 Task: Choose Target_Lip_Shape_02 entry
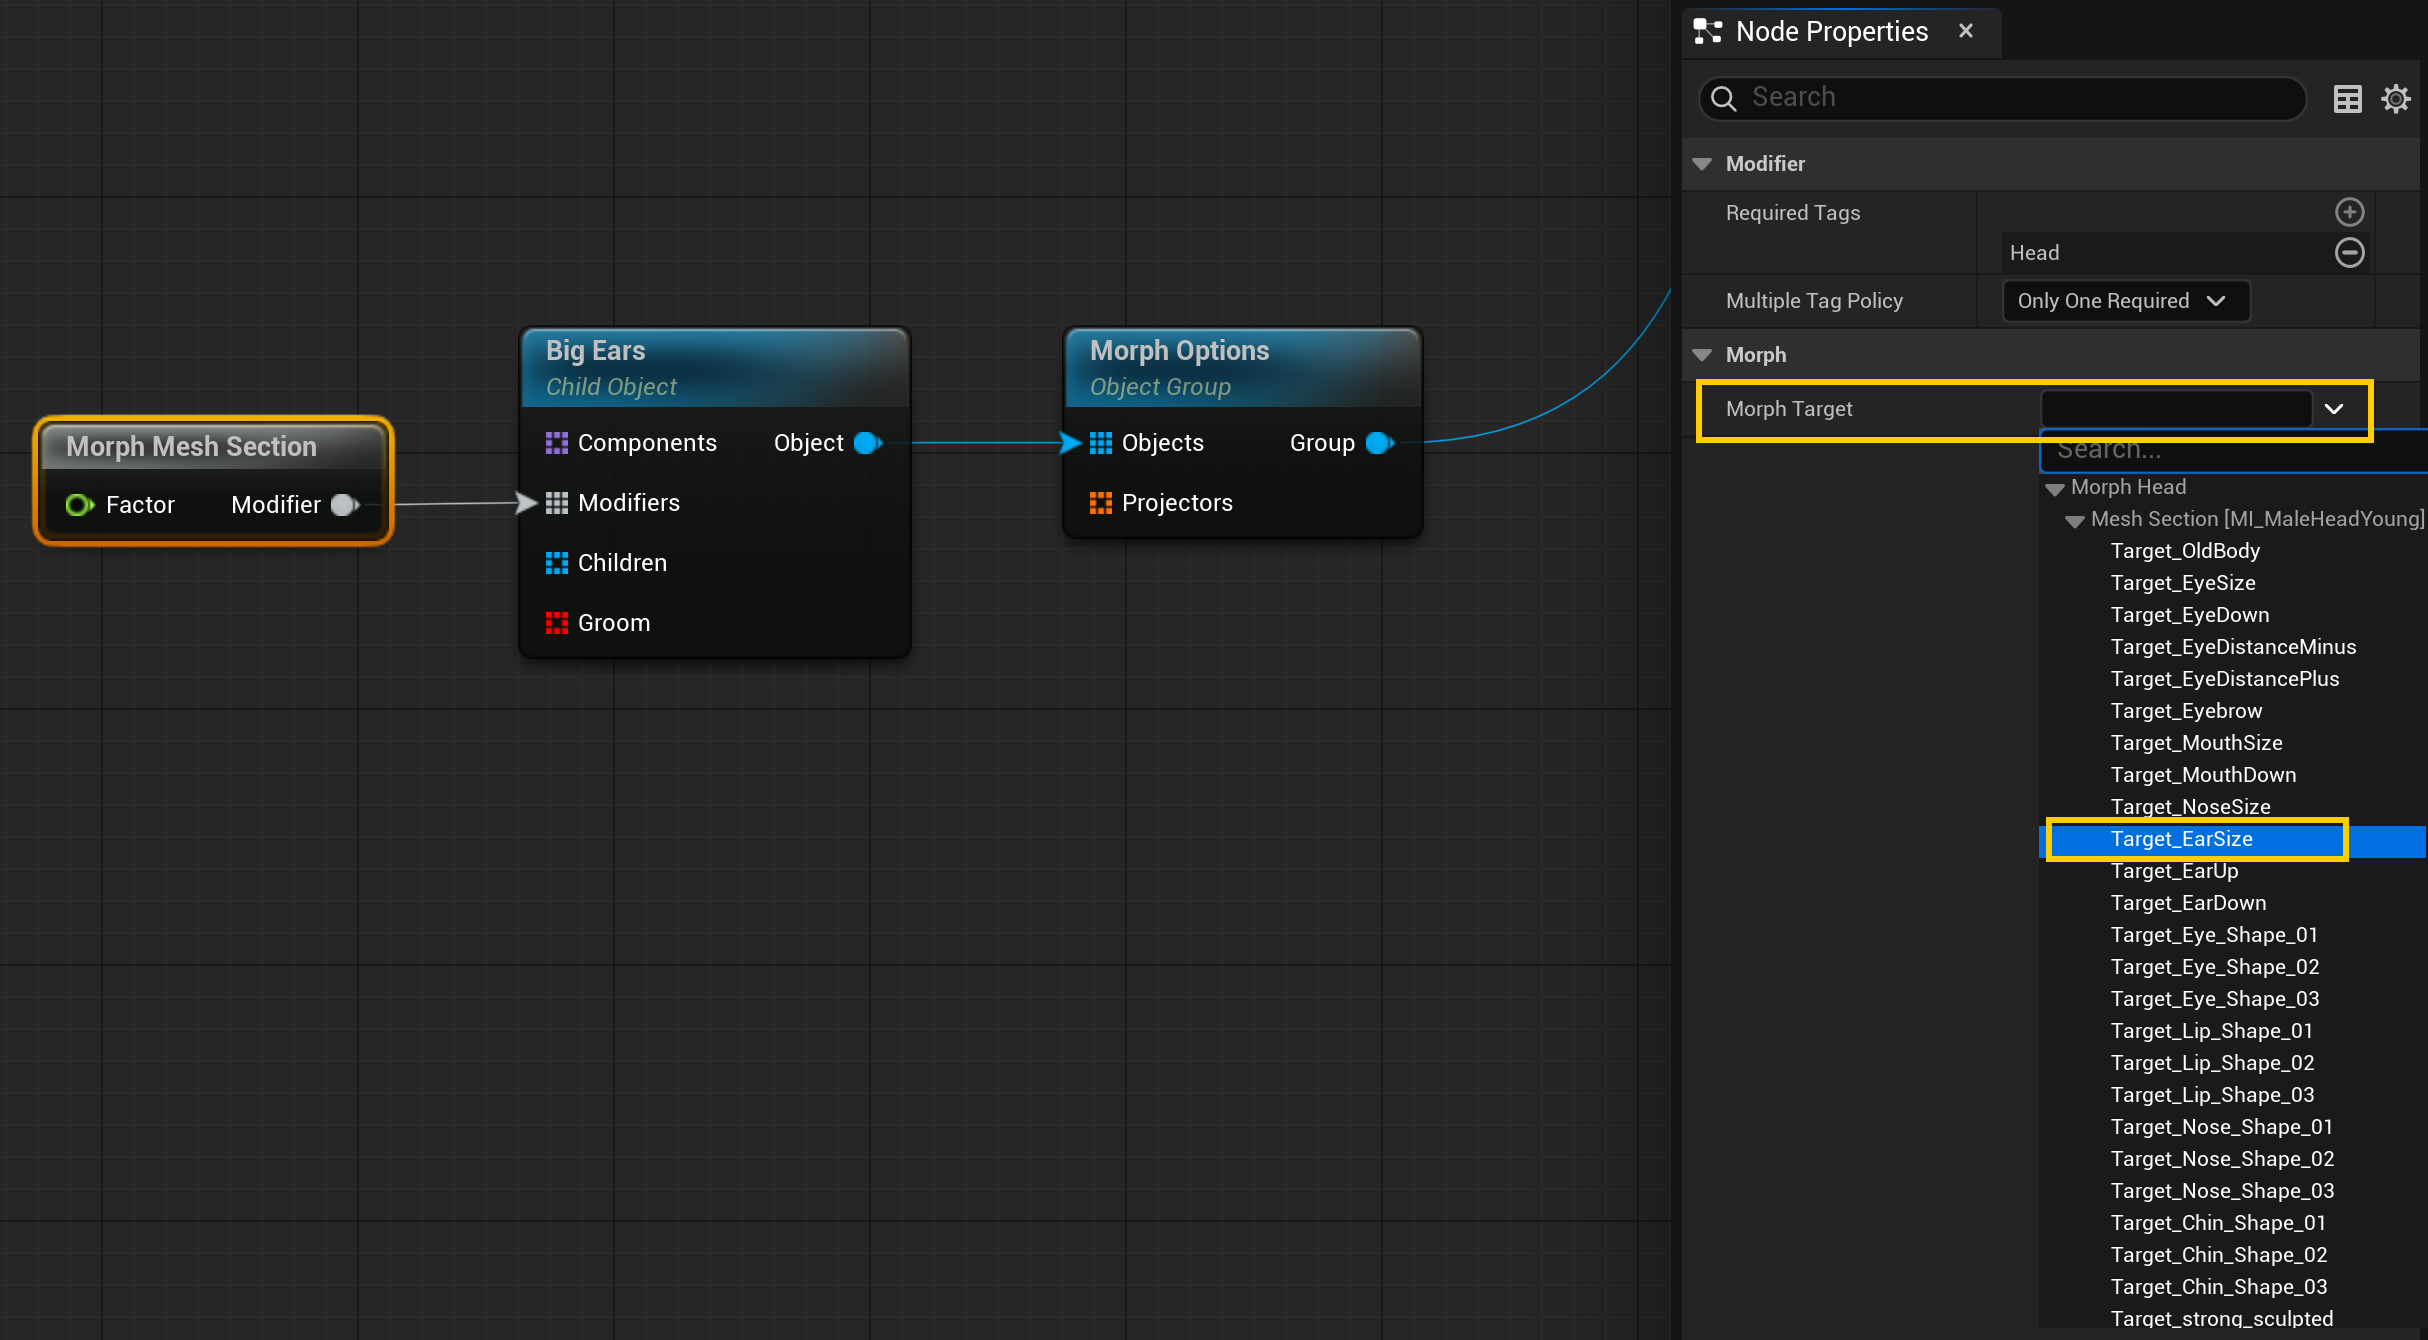2212,1063
